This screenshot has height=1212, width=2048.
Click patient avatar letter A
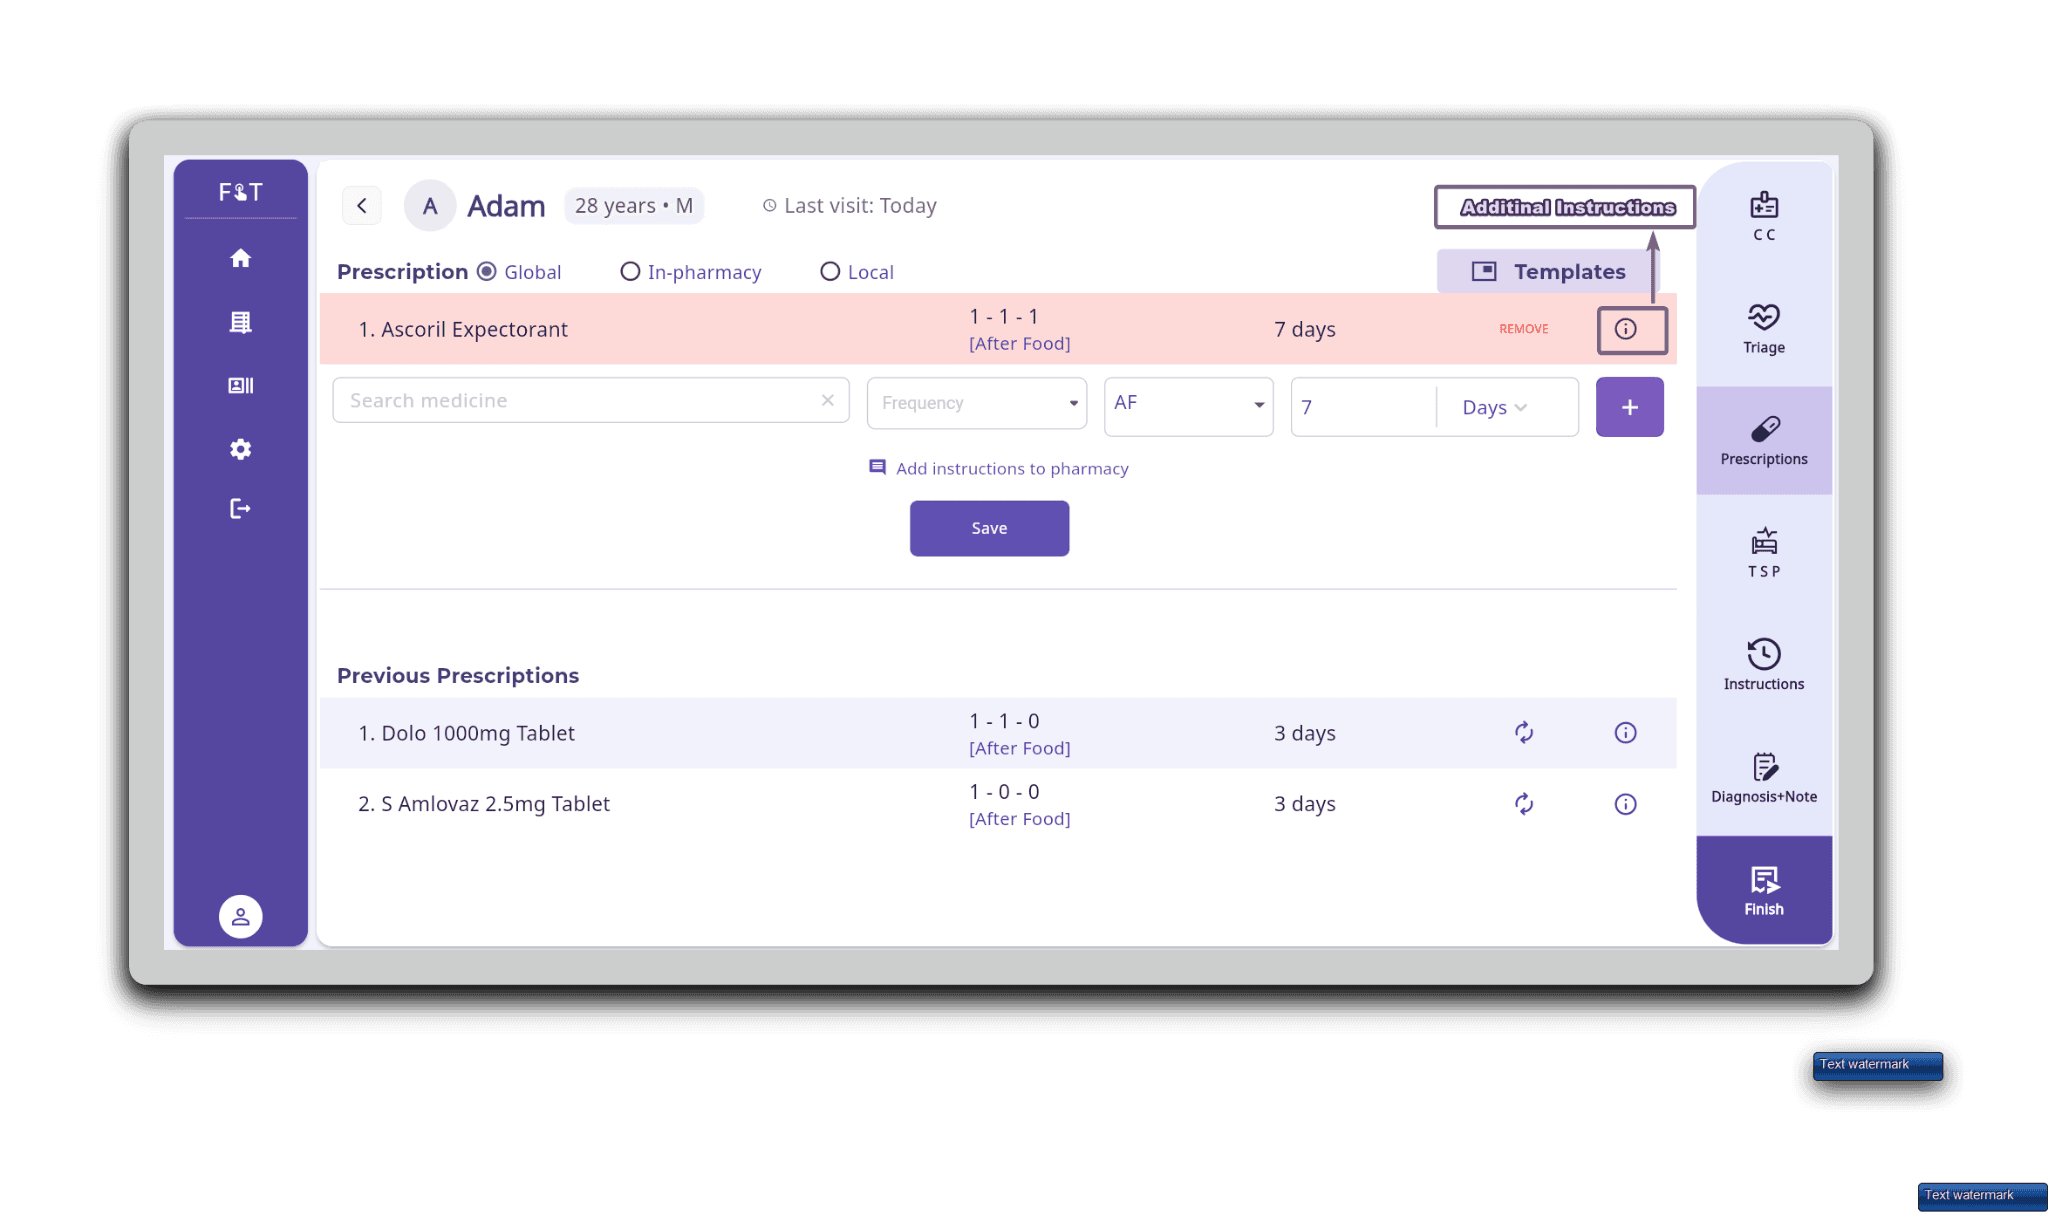(x=430, y=206)
